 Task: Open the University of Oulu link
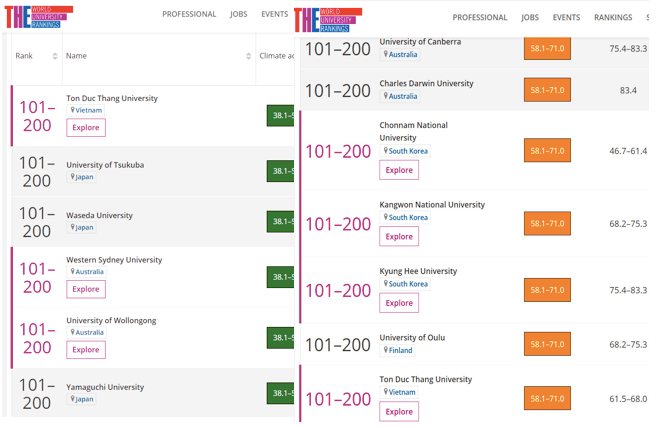(x=412, y=338)
